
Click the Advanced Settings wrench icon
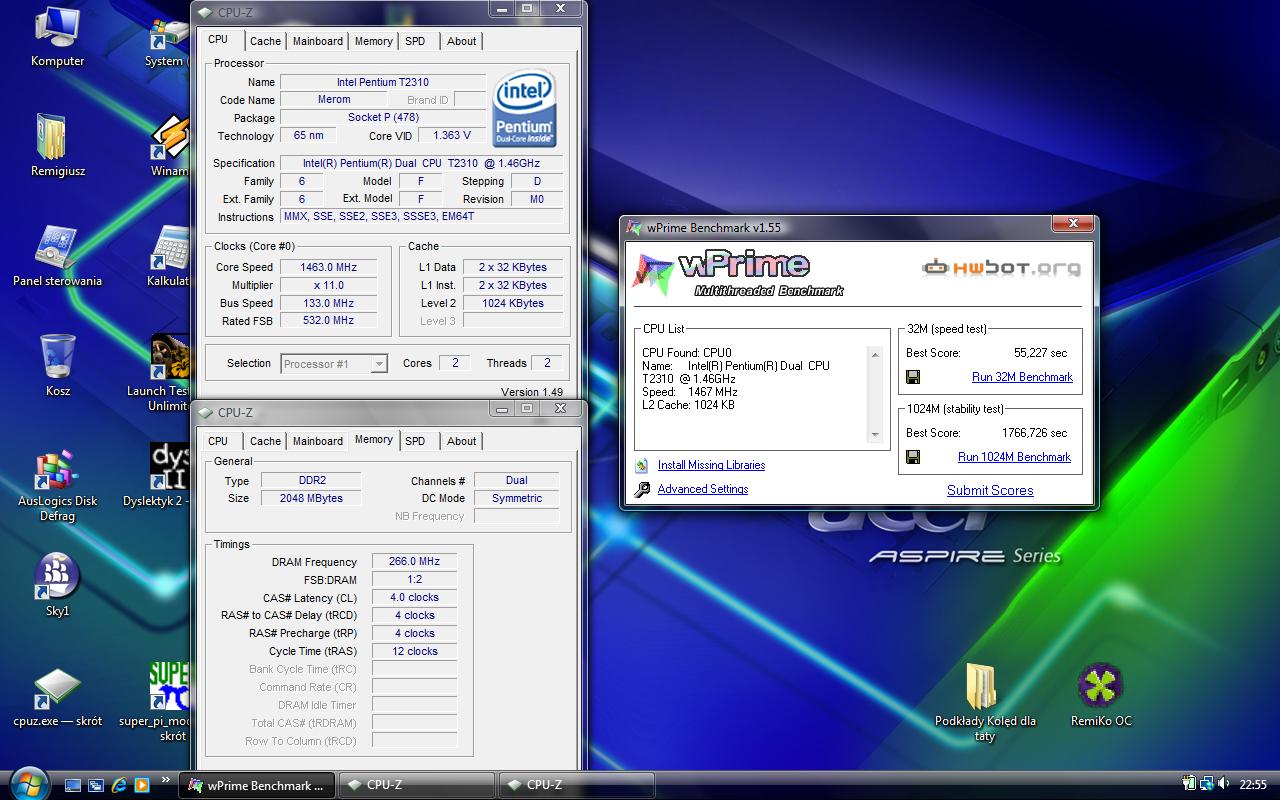pos(641,489)
